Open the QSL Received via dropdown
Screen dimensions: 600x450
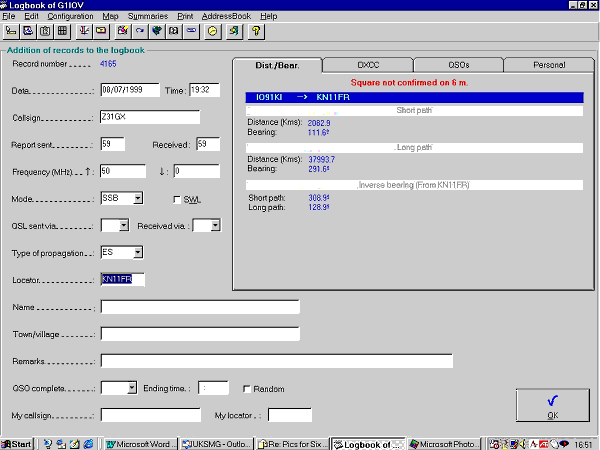pyautogui.click(x=215, y=225)
